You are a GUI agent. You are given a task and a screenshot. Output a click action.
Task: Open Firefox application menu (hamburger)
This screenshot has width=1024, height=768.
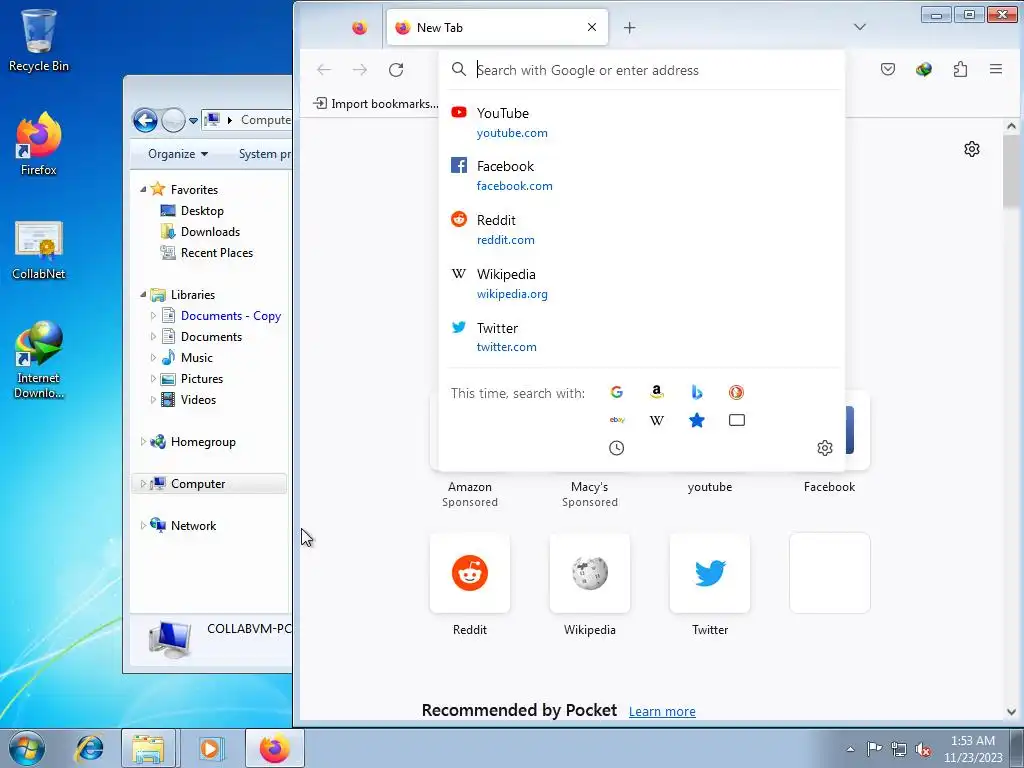995,69
